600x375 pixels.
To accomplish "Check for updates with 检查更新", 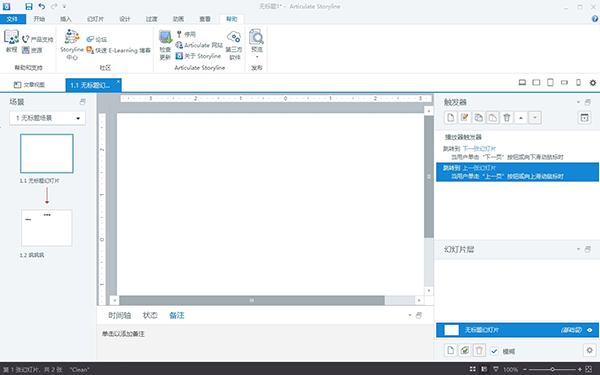I will [165, 45].
